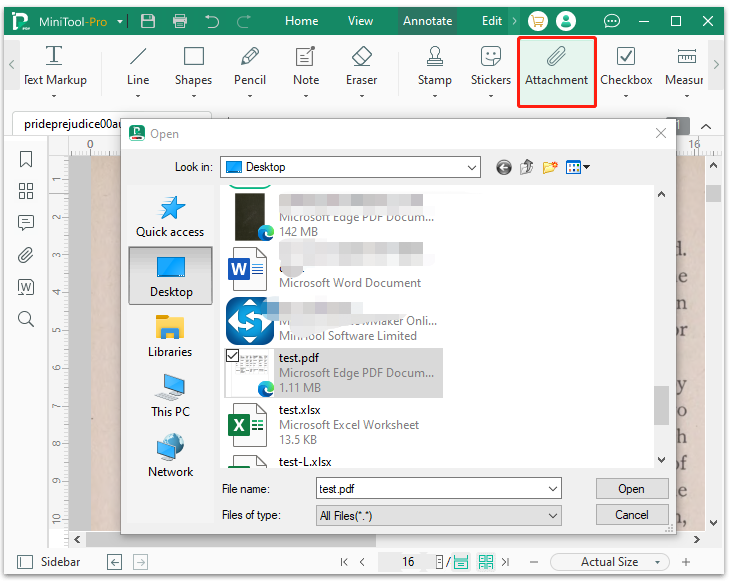731x582 pixels.
Task: Click the file list vertical scrollbar thumb
Action: coord(661,405)
